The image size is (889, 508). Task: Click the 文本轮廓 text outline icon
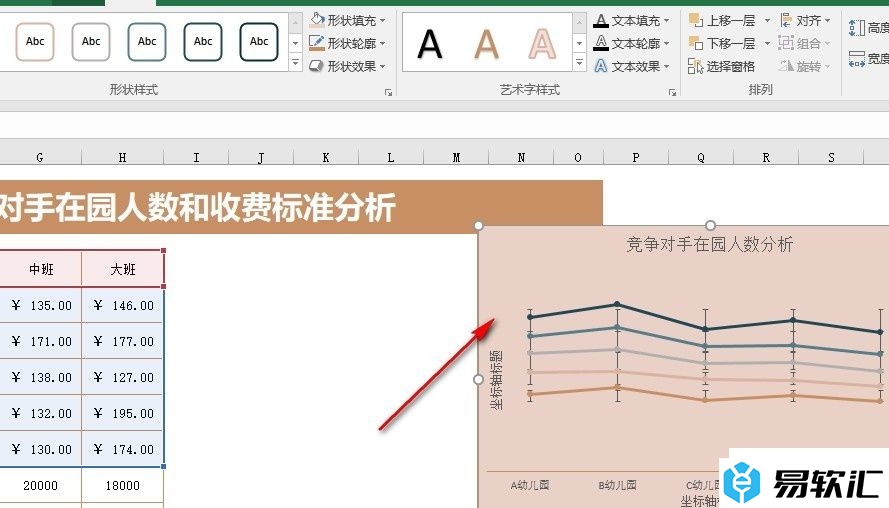[601, 43]
